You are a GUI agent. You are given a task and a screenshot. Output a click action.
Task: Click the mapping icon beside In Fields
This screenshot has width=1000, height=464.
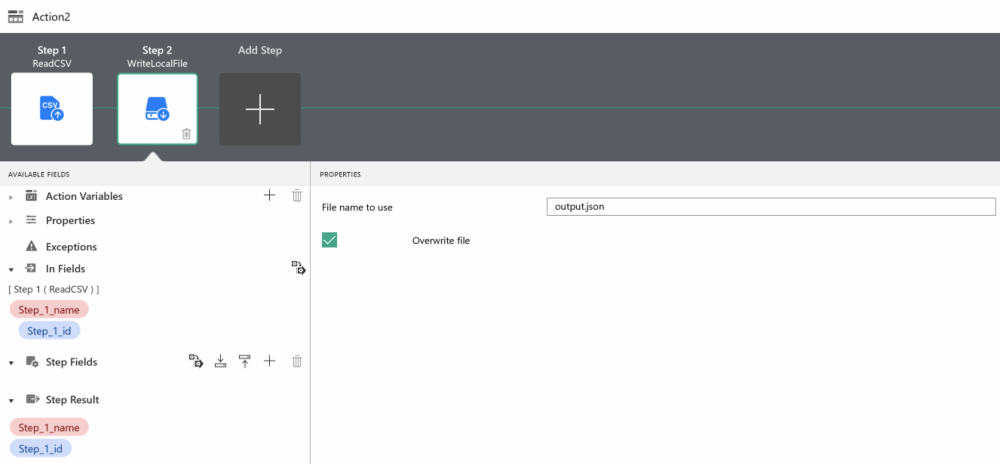pyautogui.click(x=298, y=268)
